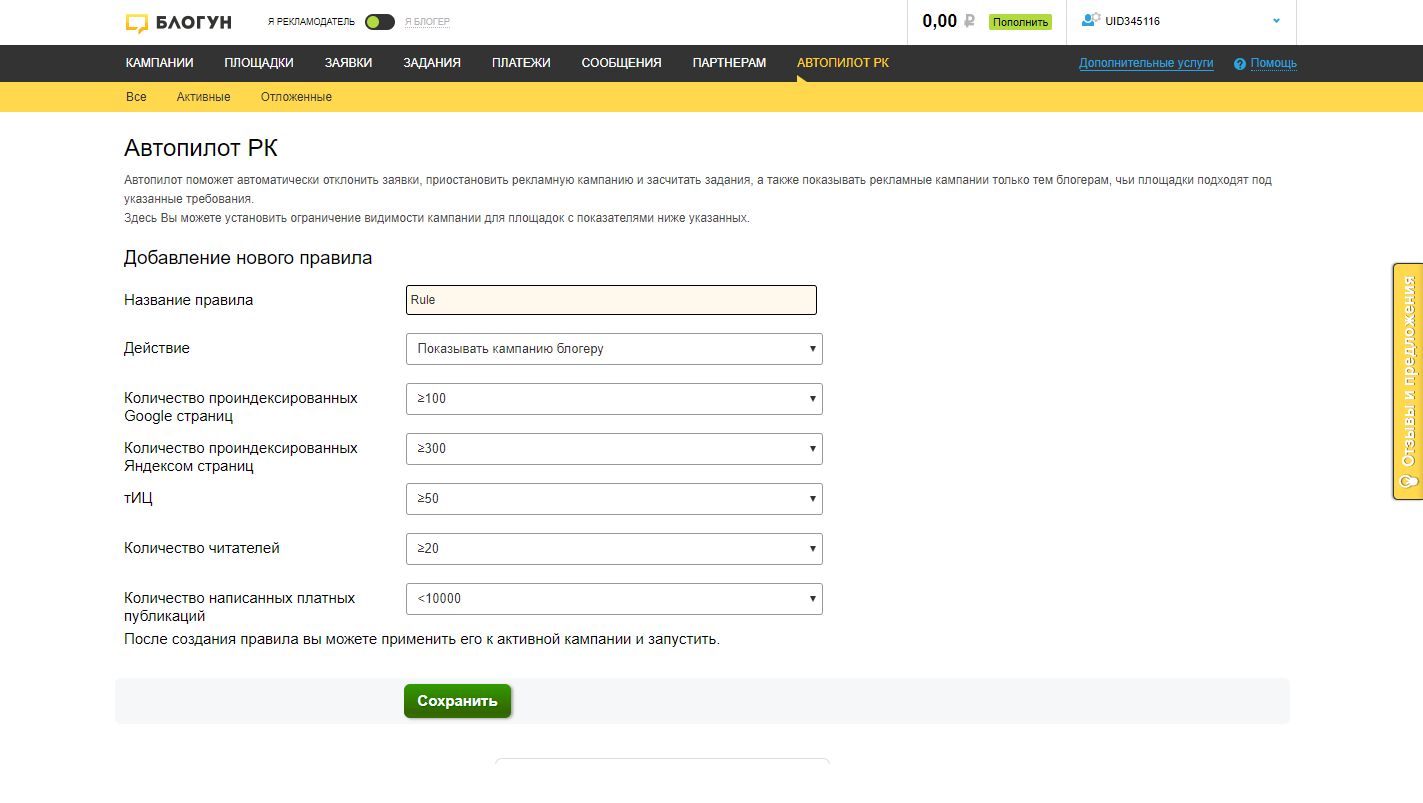Open the Действие dropdown

click(614, 349)
